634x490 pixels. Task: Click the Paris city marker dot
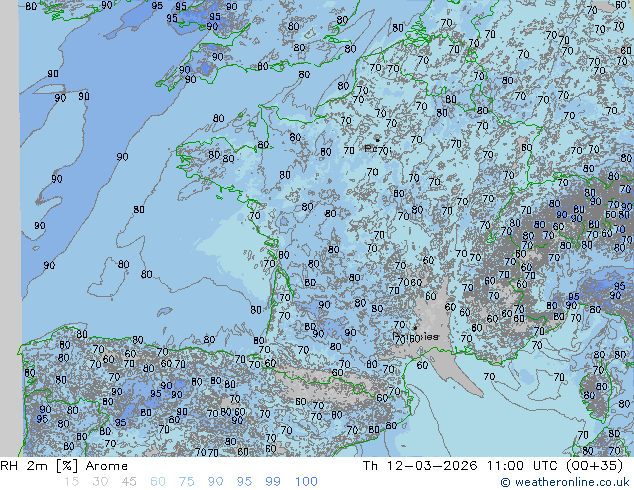[378, 140]
